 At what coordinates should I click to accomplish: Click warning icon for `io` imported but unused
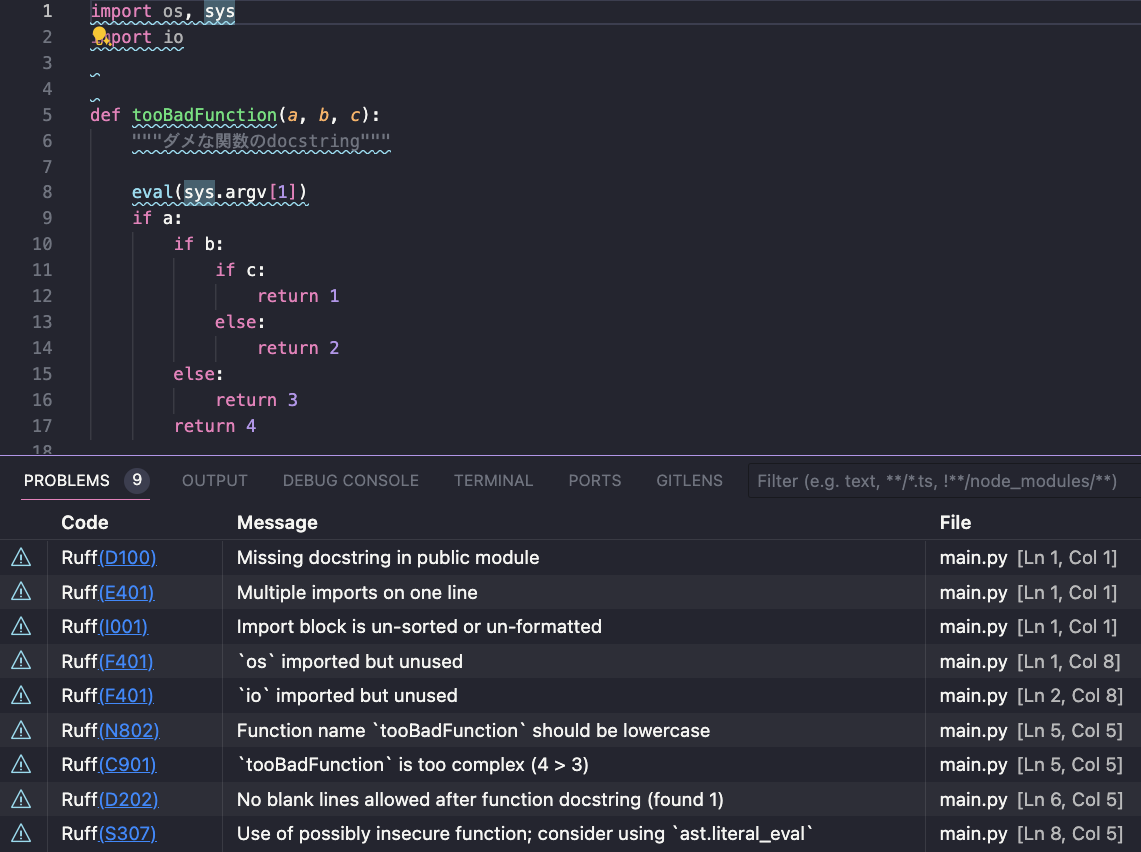coord(21,696)
